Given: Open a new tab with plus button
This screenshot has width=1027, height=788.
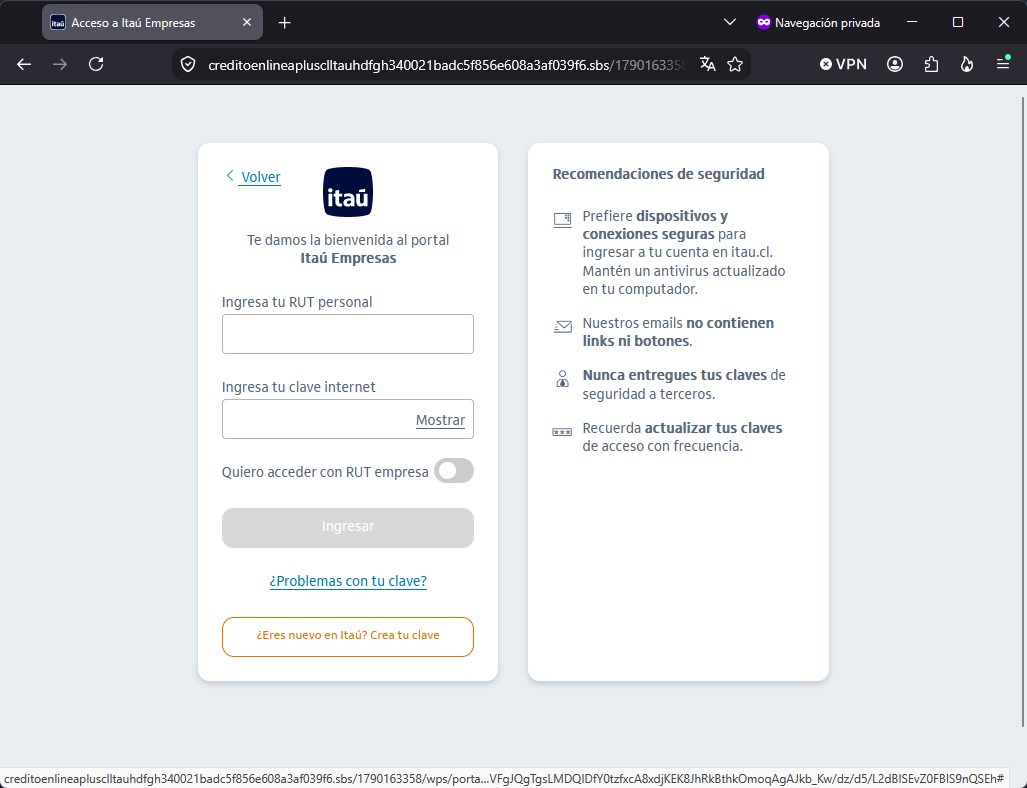Looking at the screenshot, I should pos(284,23).
